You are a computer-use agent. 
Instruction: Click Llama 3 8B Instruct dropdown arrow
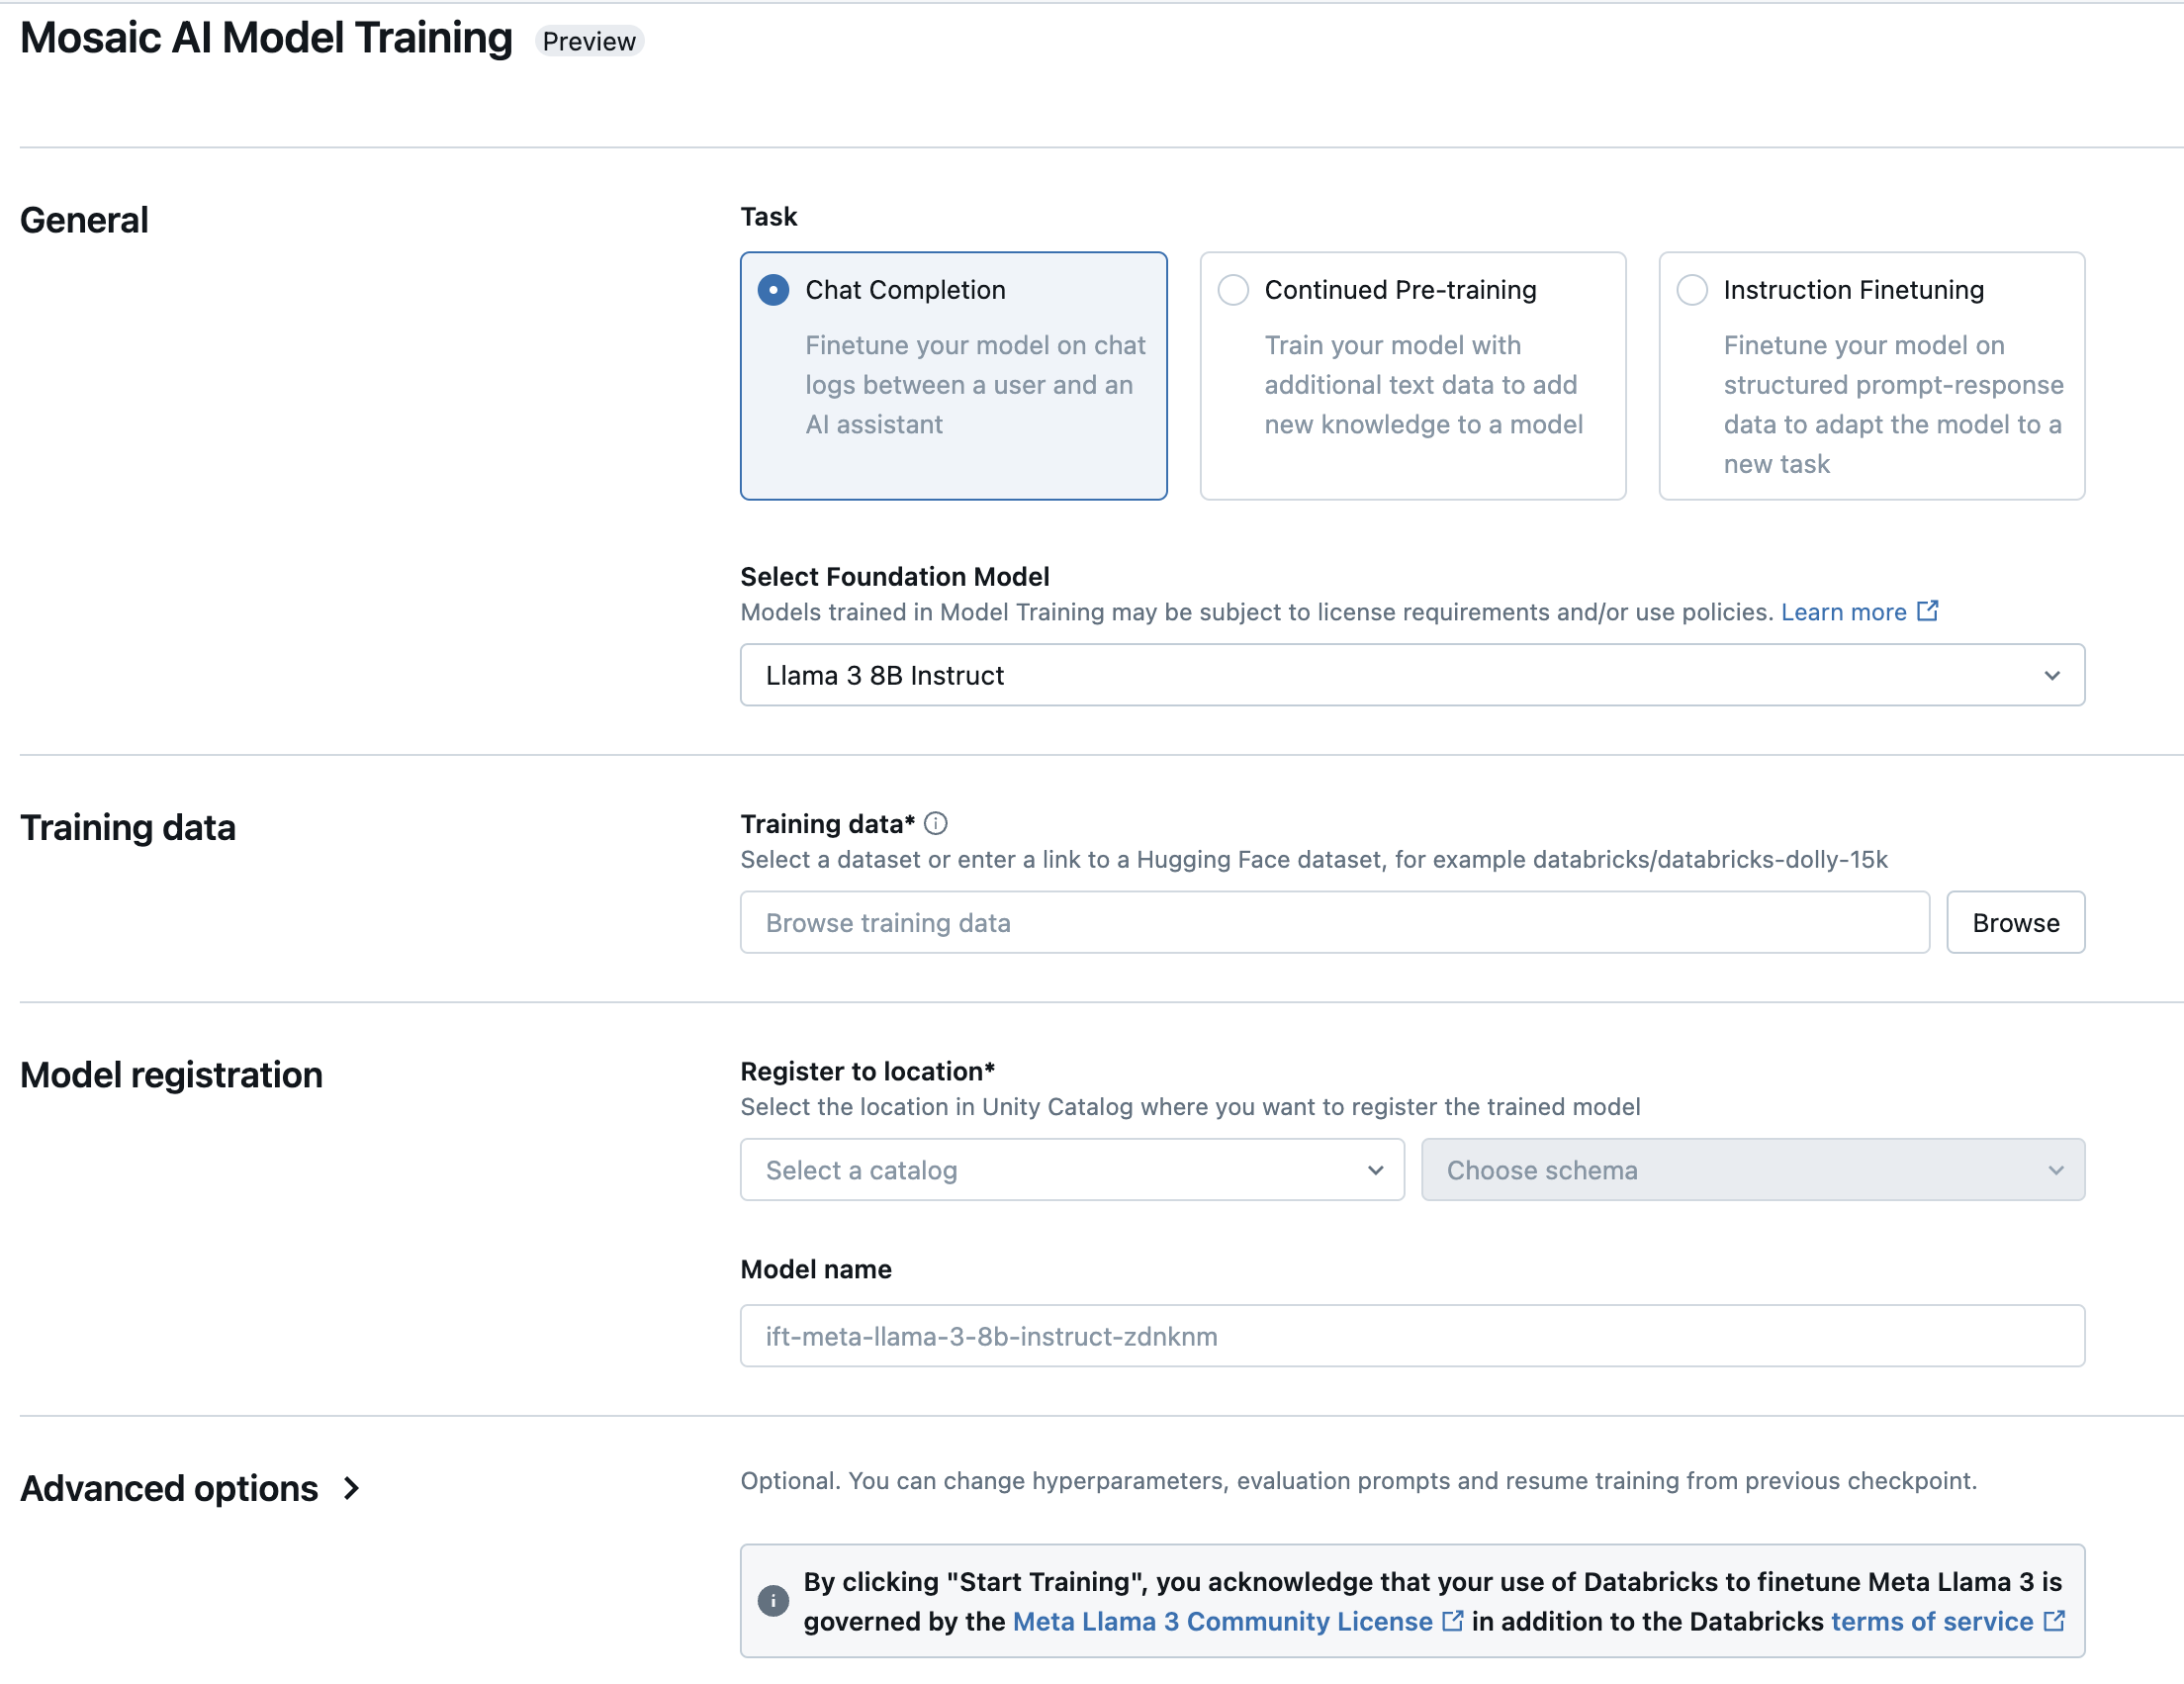[2049, 674]
